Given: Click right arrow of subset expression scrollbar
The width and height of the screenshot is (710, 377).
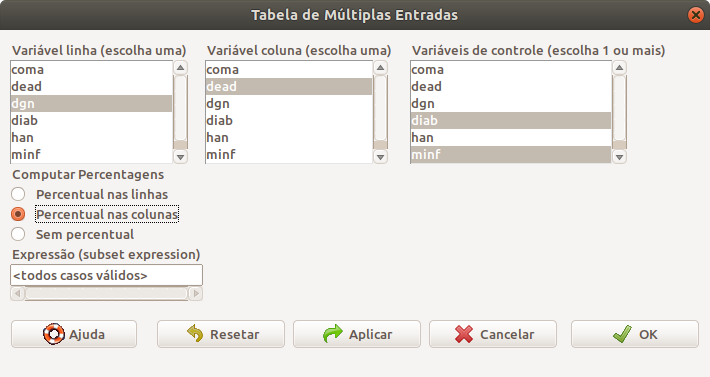Looking at the screenshot, I should (196, 293).
